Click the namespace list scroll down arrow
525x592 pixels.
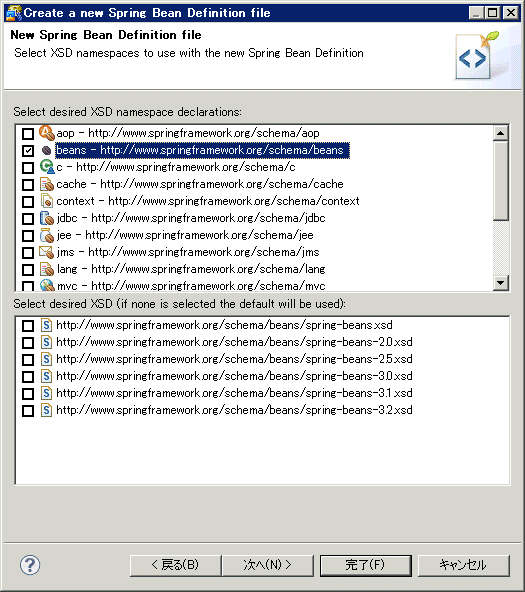(500, 282)
